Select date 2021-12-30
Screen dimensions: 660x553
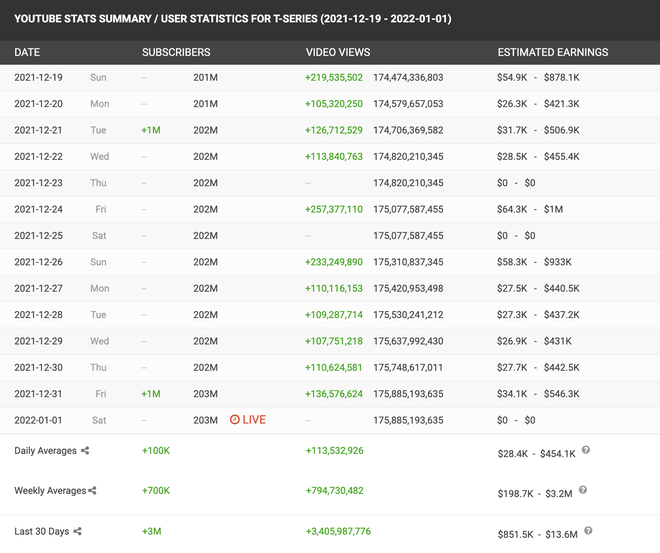tap(38, 368)
